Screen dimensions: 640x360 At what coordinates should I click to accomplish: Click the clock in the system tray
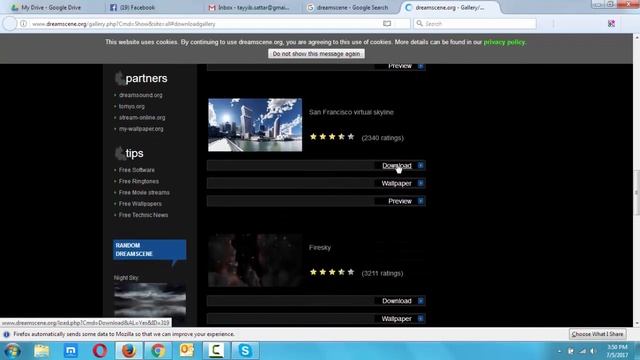point(617,351)
